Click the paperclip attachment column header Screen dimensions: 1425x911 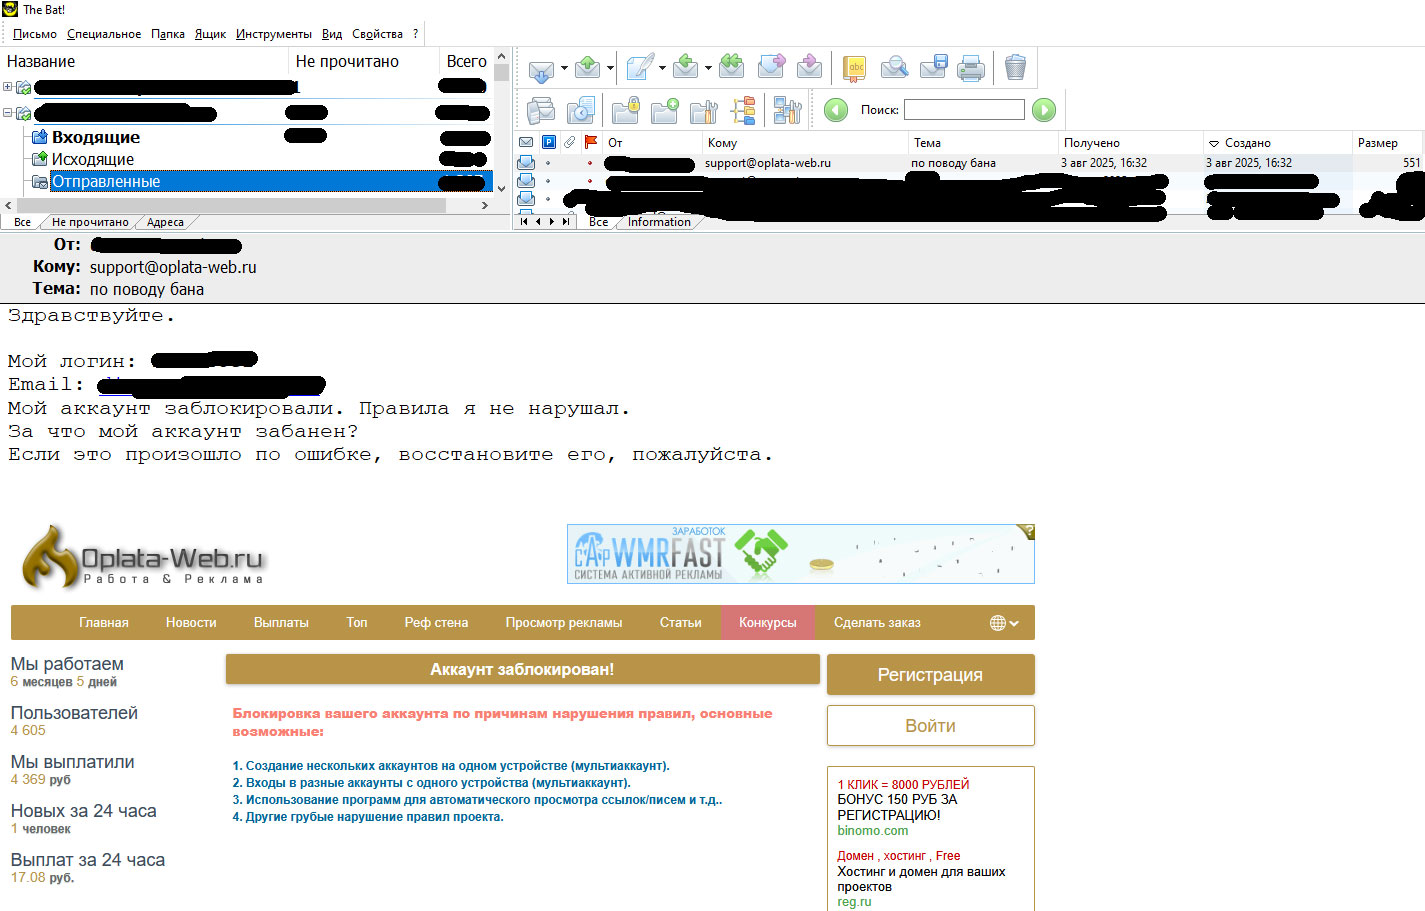coord(569,143)
